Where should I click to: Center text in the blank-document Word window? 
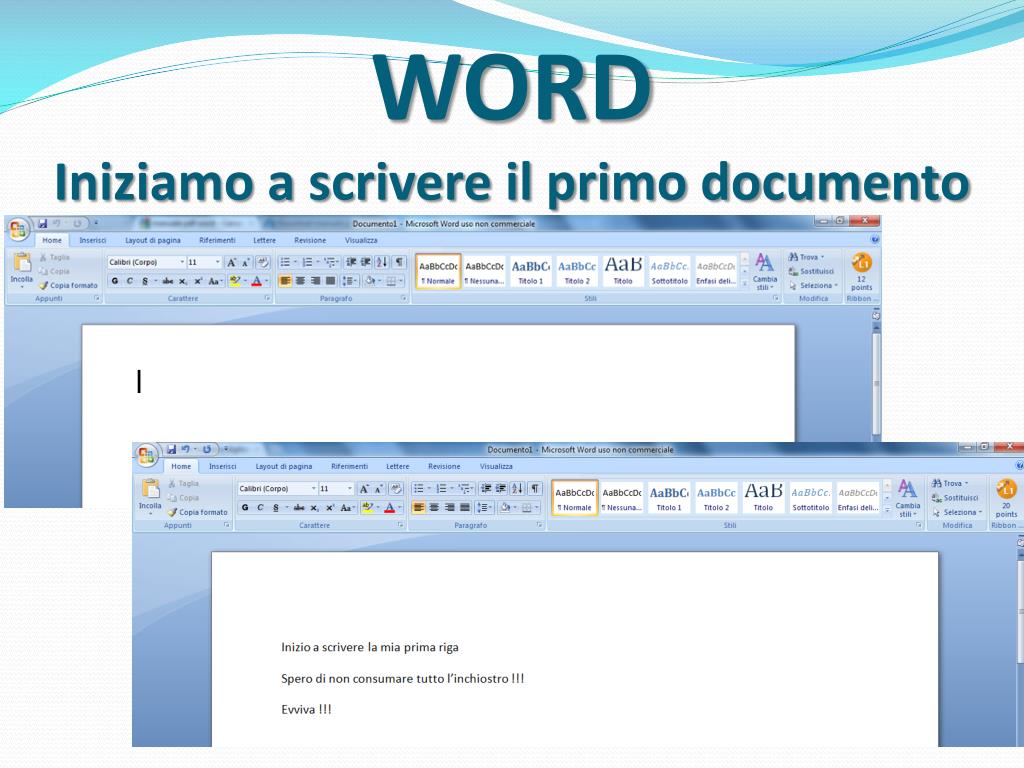300,281
